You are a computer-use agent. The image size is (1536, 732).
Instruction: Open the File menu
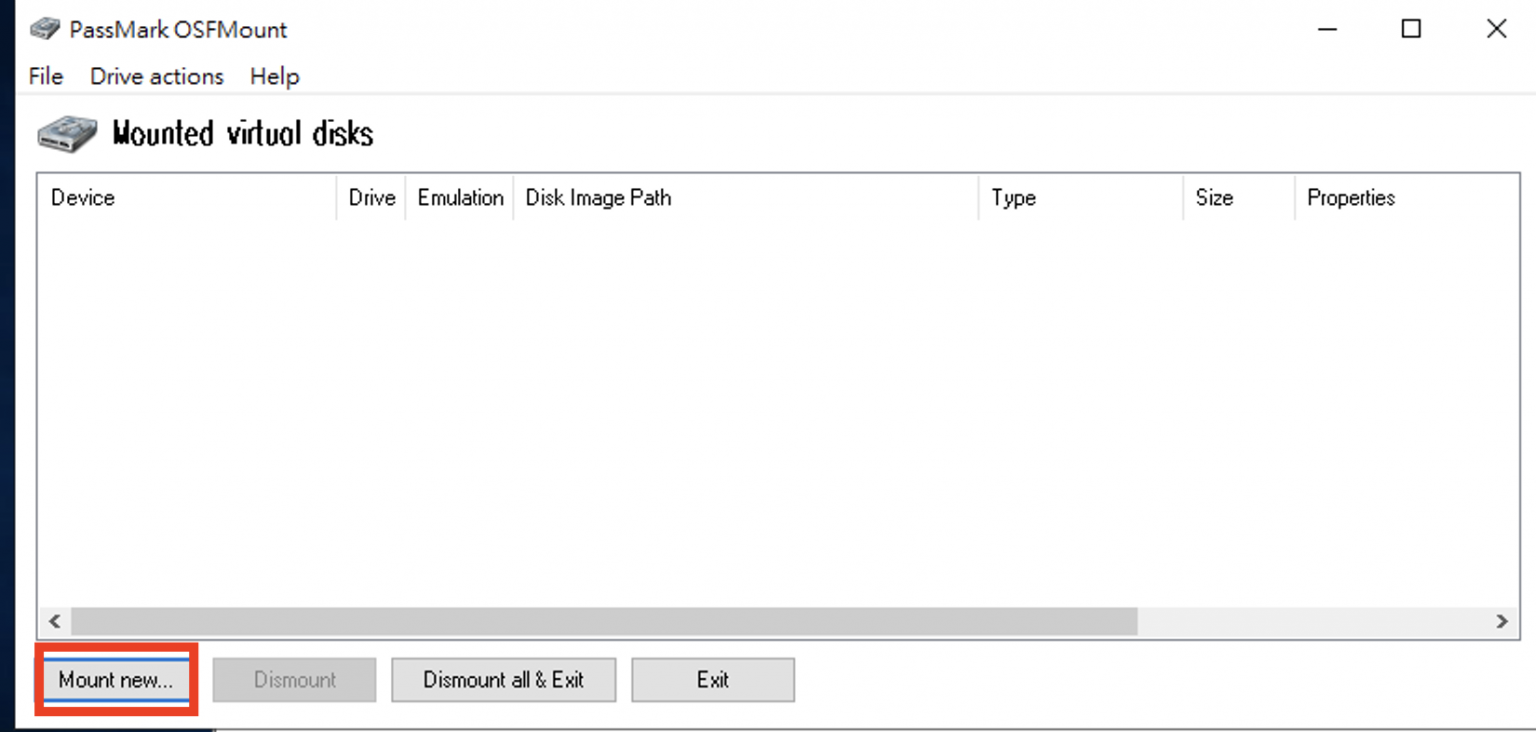[46, 76]
